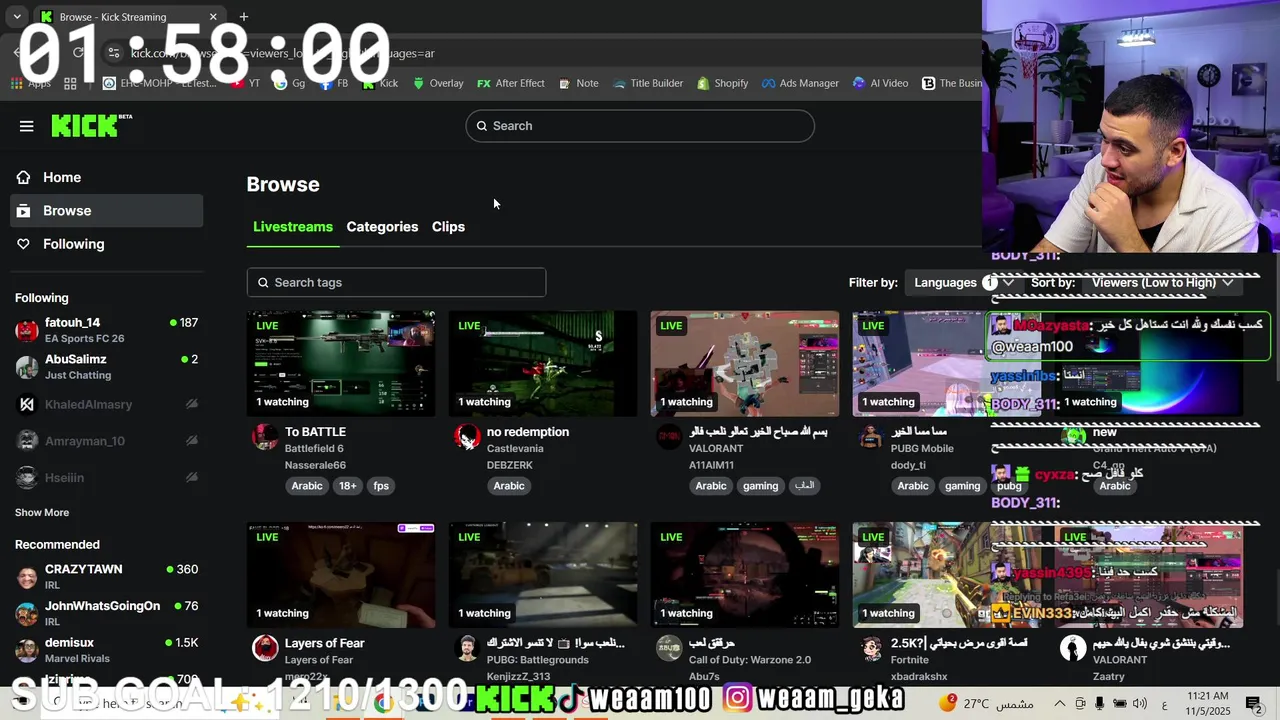Screen dimensions: 1280x720
Task: Expand the browser tab search chevron
Action: [x=17, y=16]
